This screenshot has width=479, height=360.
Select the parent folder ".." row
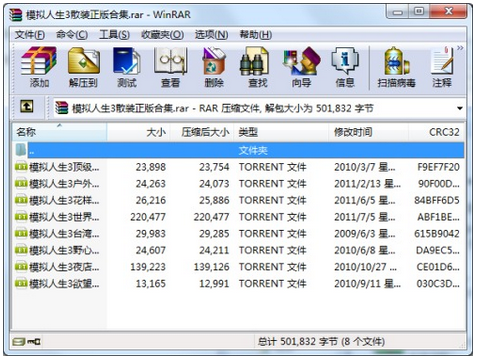click(x=239, y=150)
